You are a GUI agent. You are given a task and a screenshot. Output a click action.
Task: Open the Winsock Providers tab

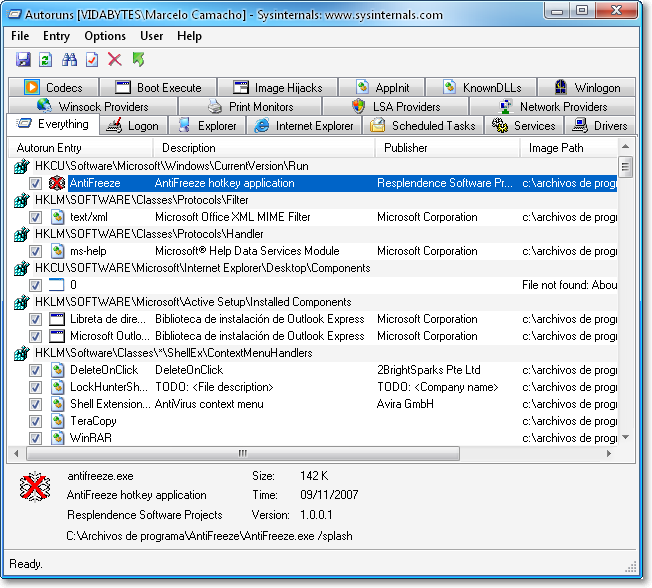coord(93,106)
